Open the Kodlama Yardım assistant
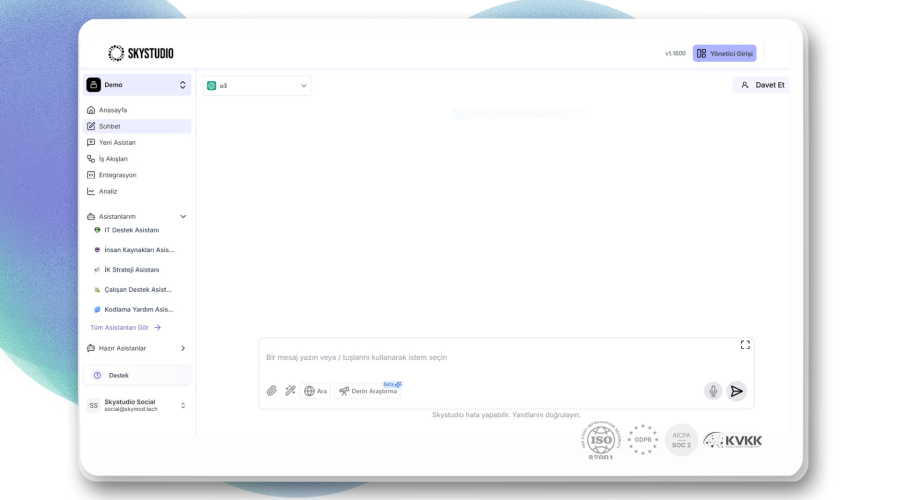 (x=138, y=309)
